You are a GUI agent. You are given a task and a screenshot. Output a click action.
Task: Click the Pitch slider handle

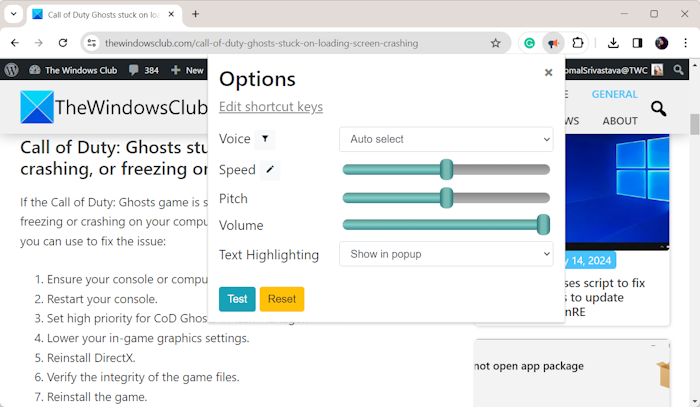447,198
